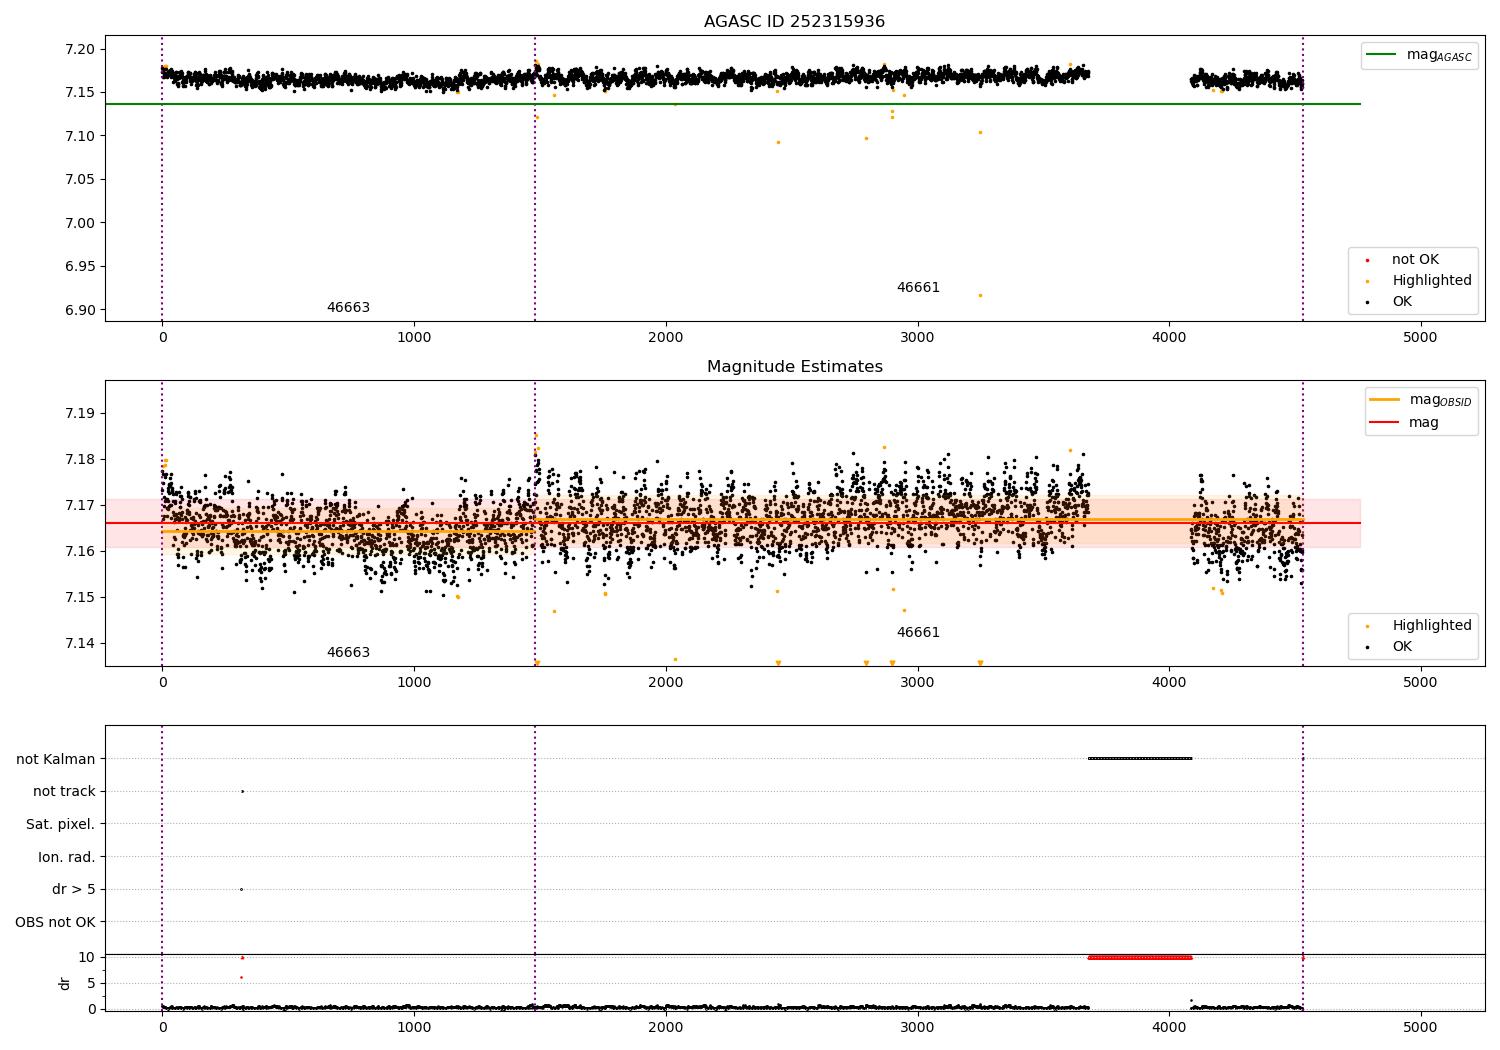Select 'not OK' legend entry in top plot

pyautogui.click(x=1415, y=260)
